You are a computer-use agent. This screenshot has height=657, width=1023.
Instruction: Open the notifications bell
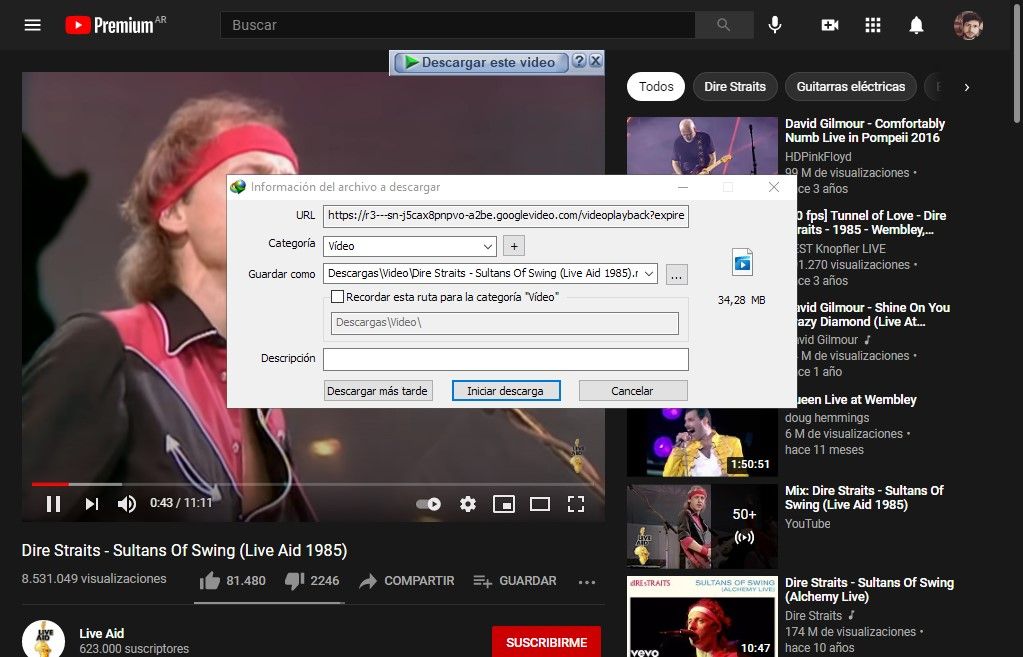pyautogui.click(x=916, y=25)
